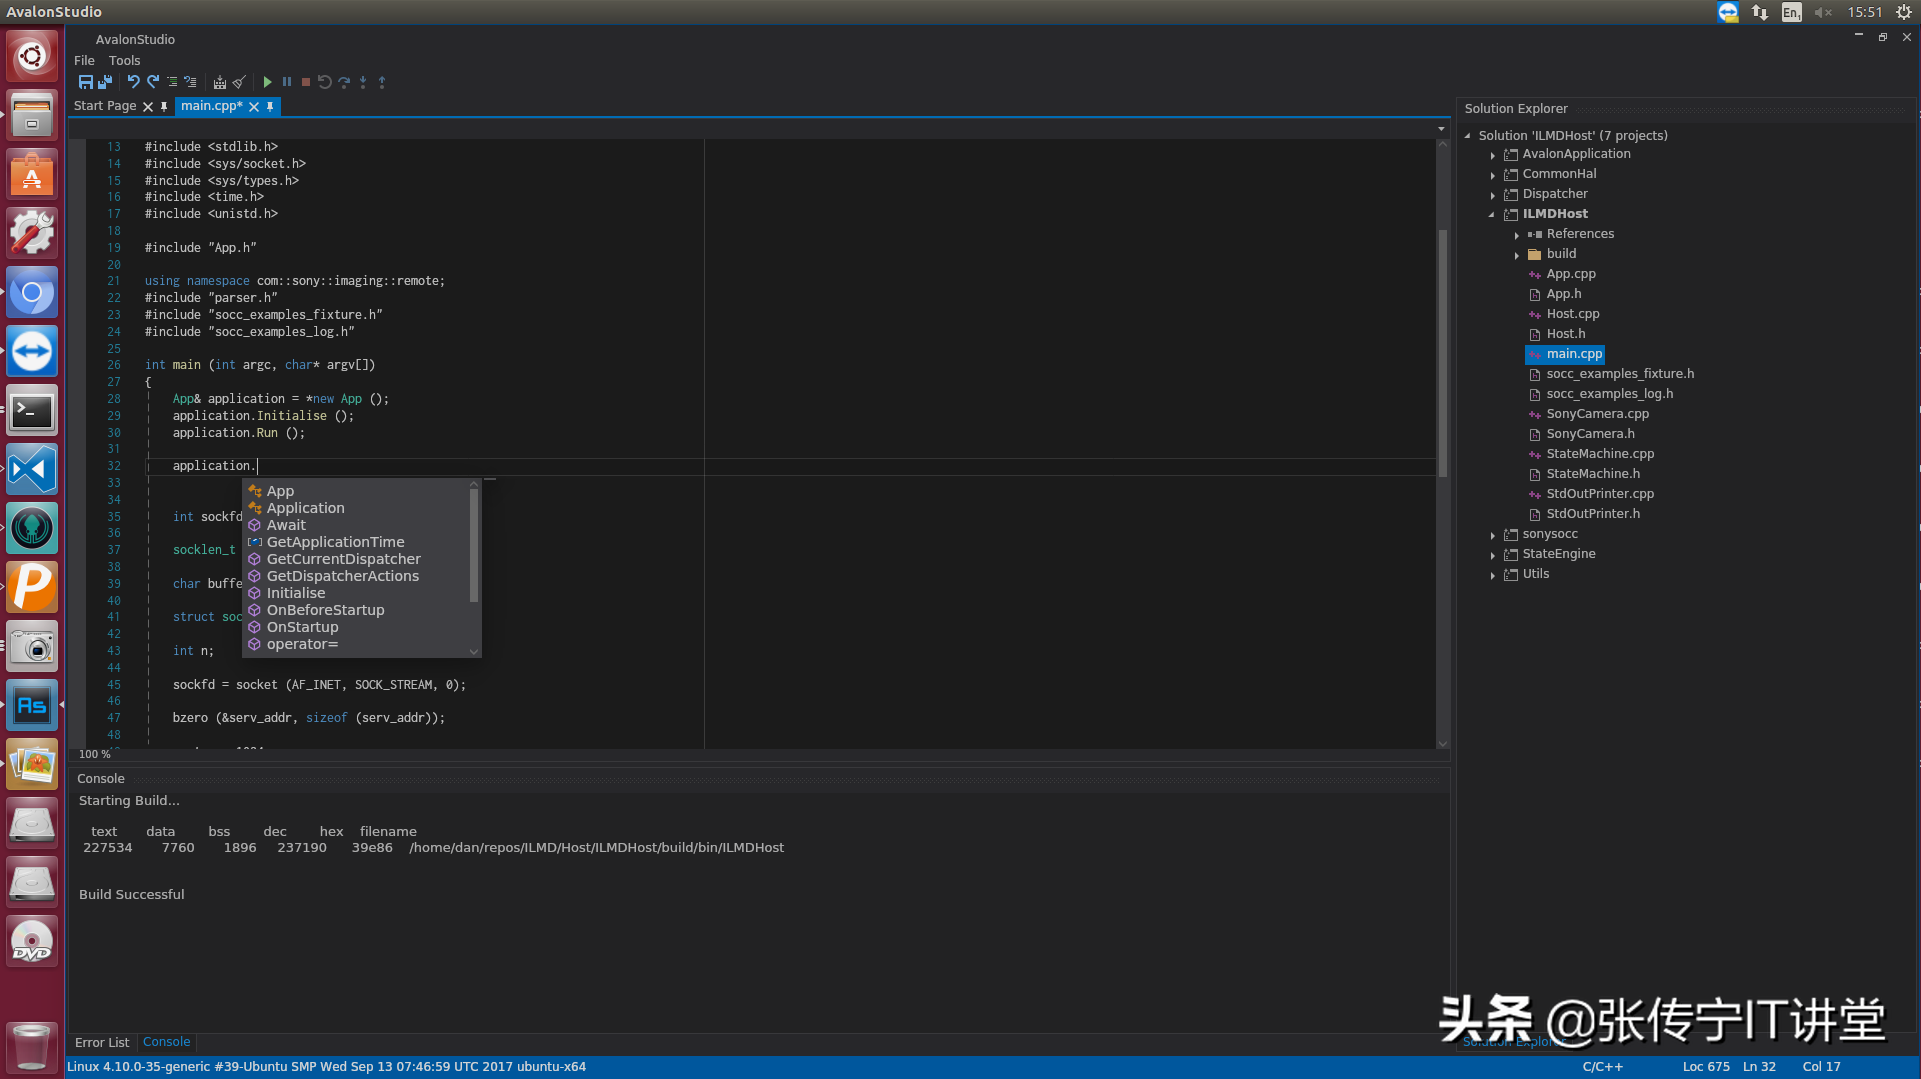Restart debugging with the circular arrow

click(x=325, y=82)
